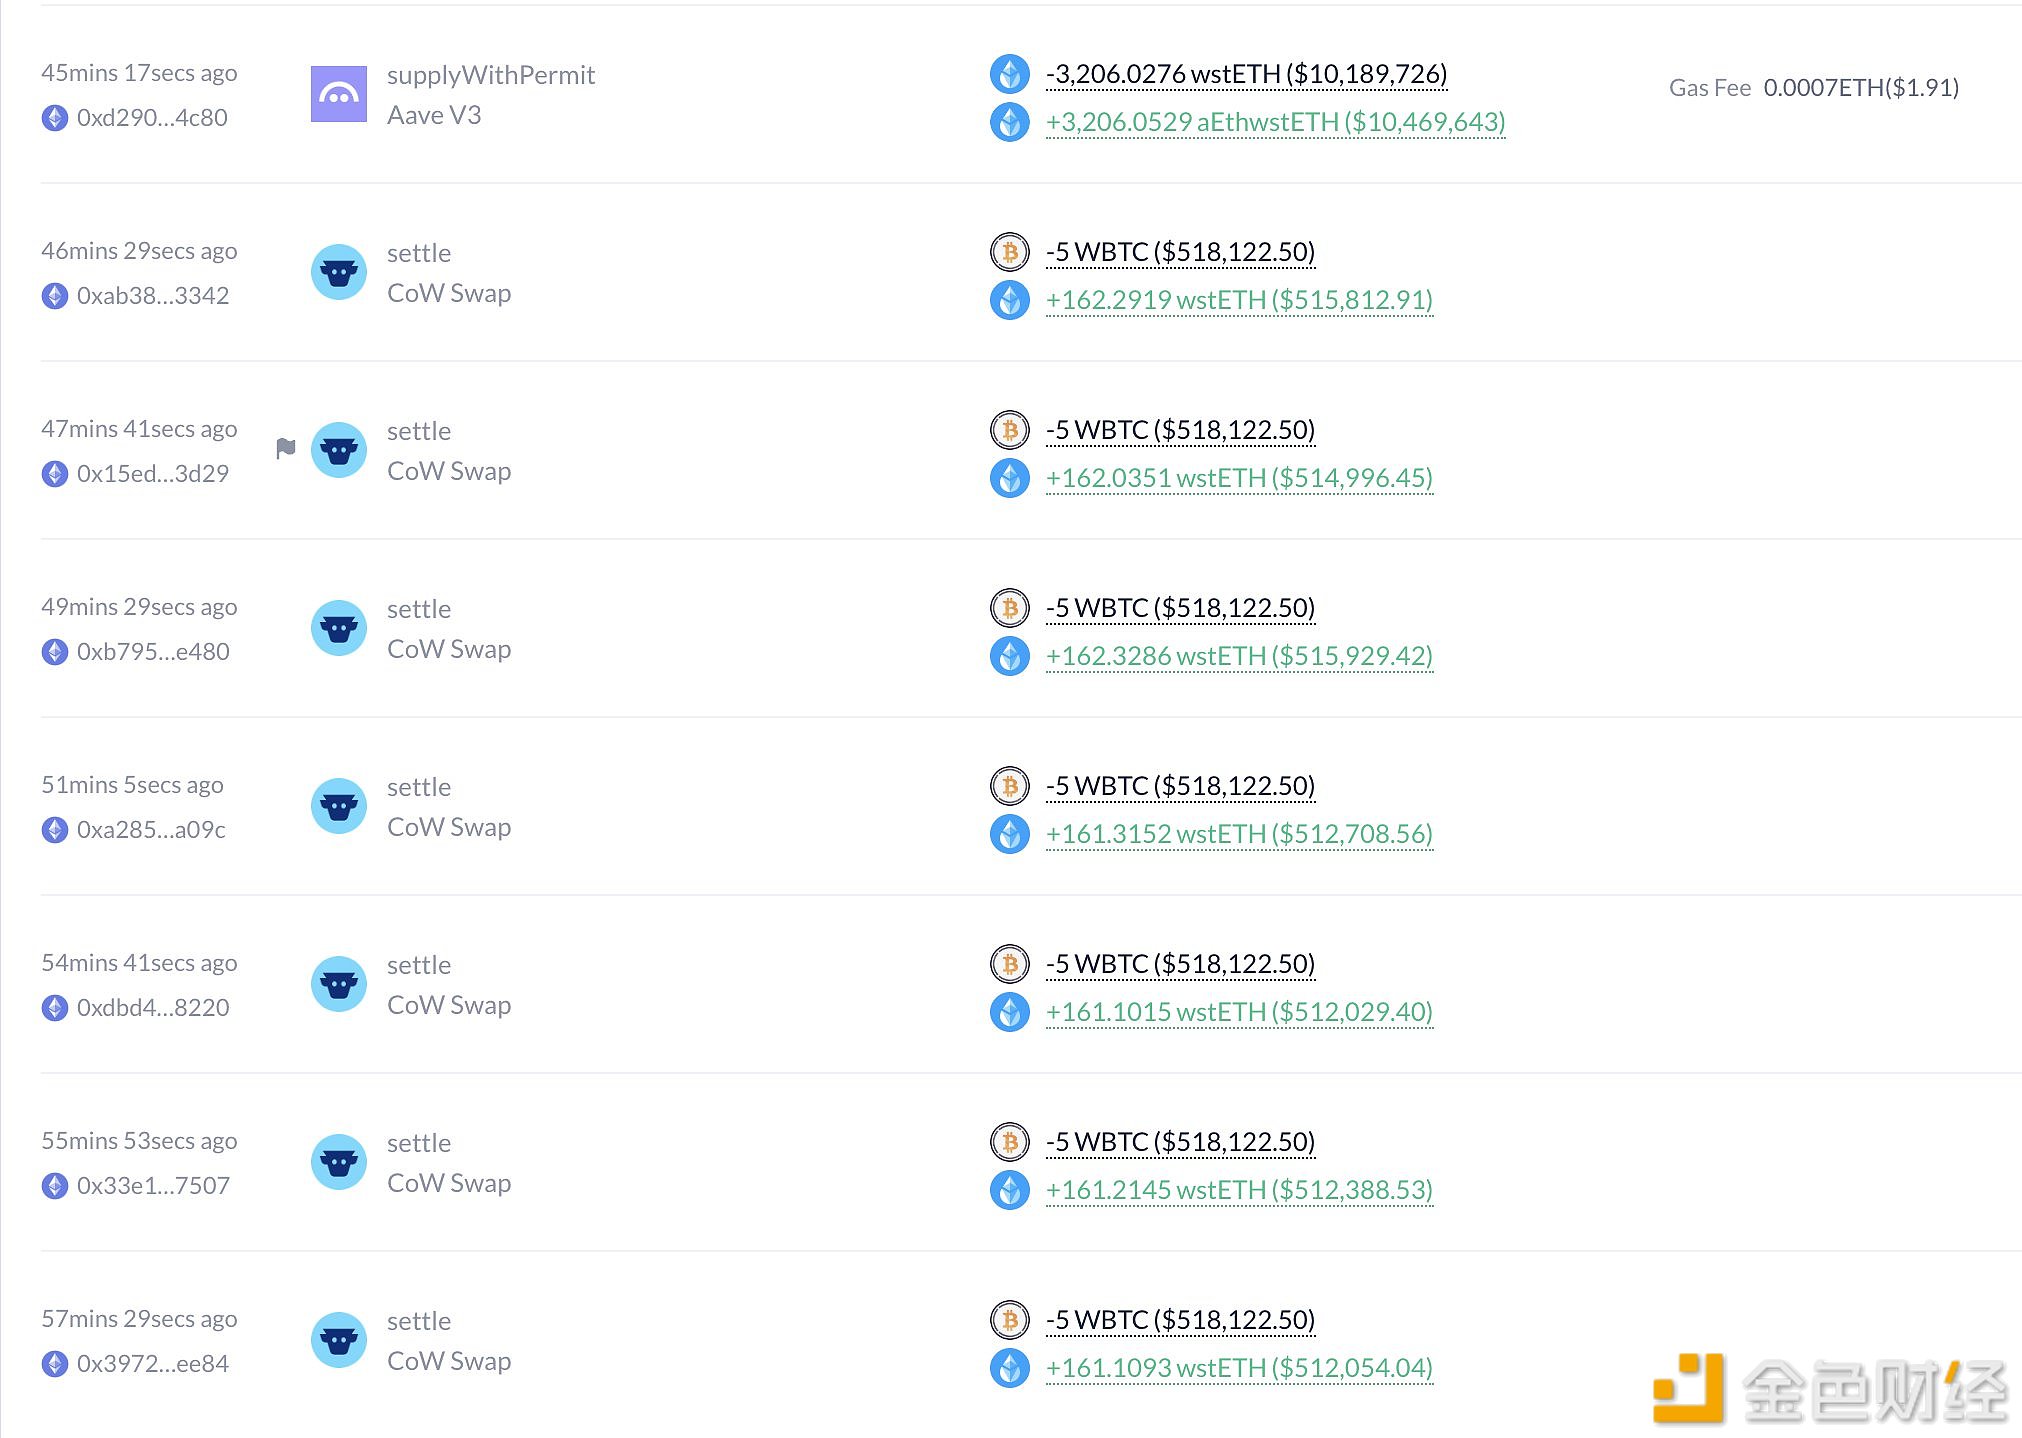This screenshot has height=1438, width=2022.
Task: Click WBTC coin icon in 51mins 5secs row
Action: point(1010,786)
